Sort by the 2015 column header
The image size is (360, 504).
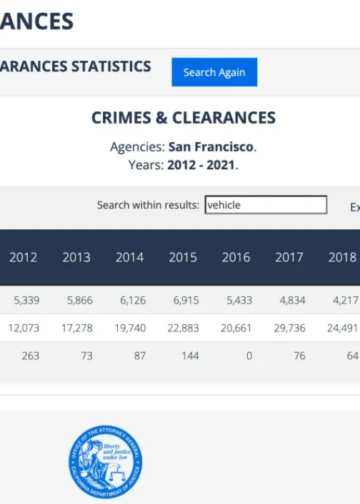coord(183,257)
